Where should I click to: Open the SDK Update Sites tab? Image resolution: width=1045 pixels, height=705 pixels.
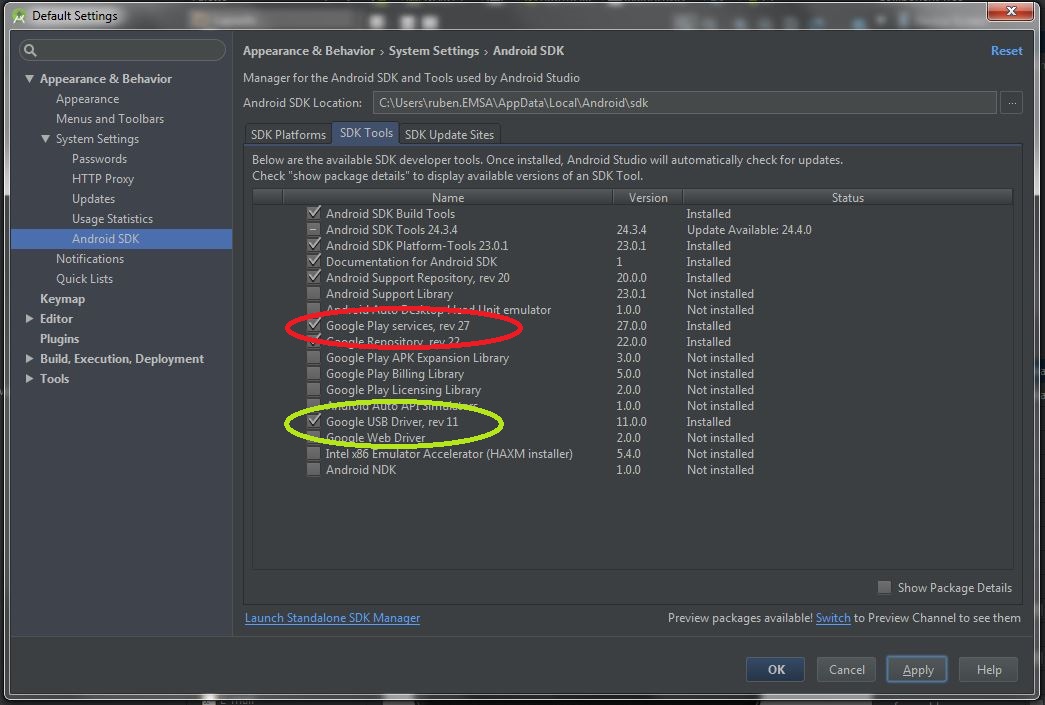[x=449, y=133]
